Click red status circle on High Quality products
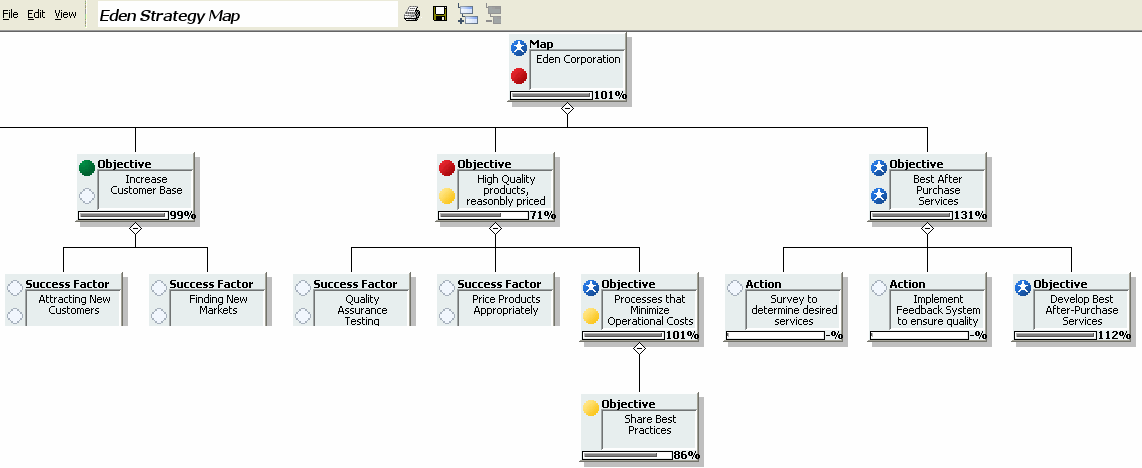 coord(446,168)
